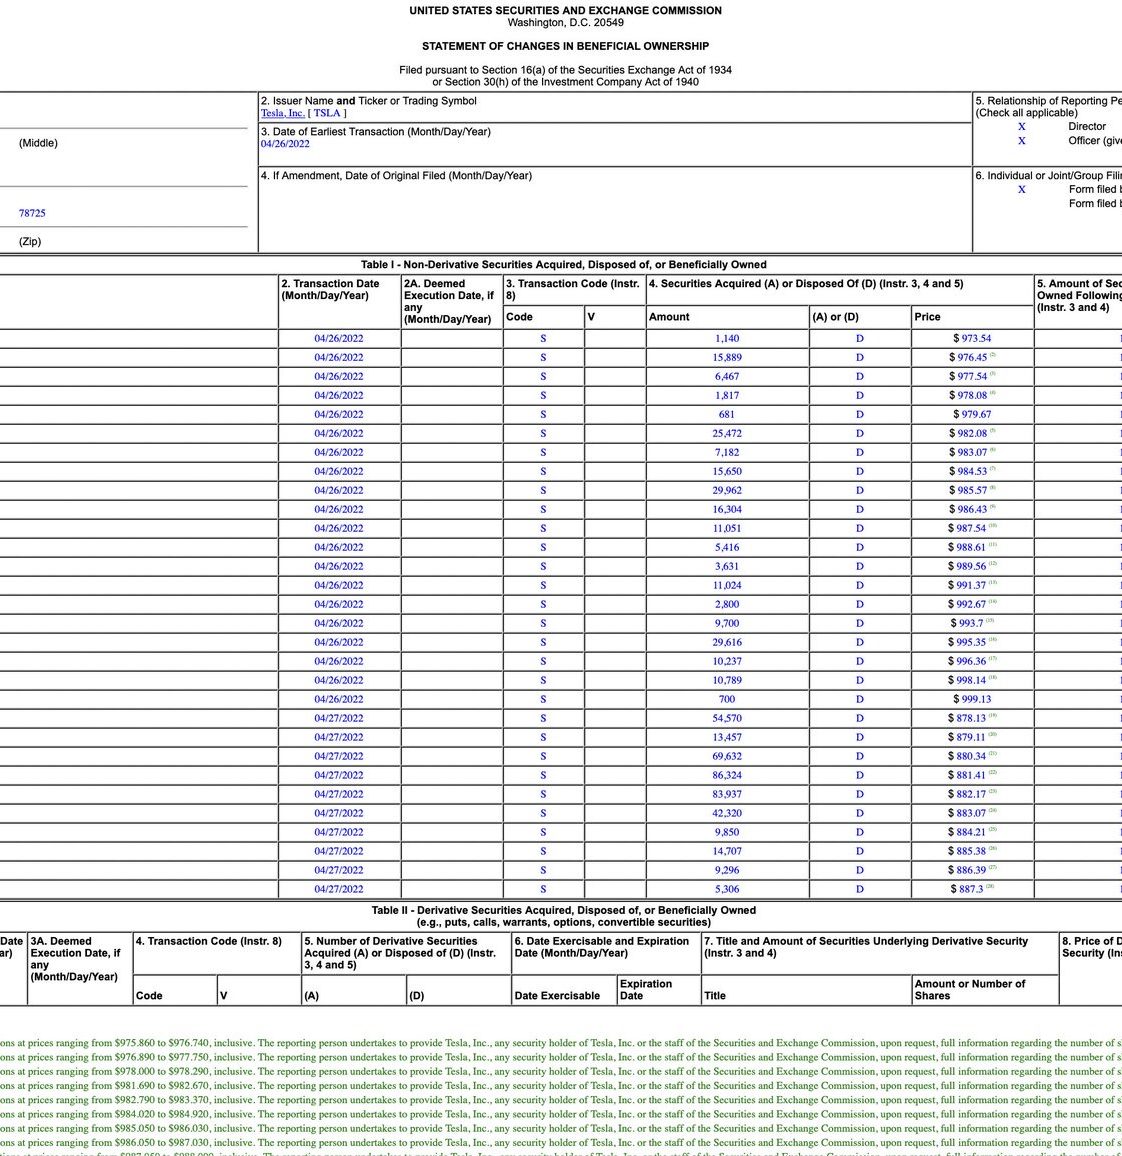Click the Officer relationship X mark

tap(1022, 141)
